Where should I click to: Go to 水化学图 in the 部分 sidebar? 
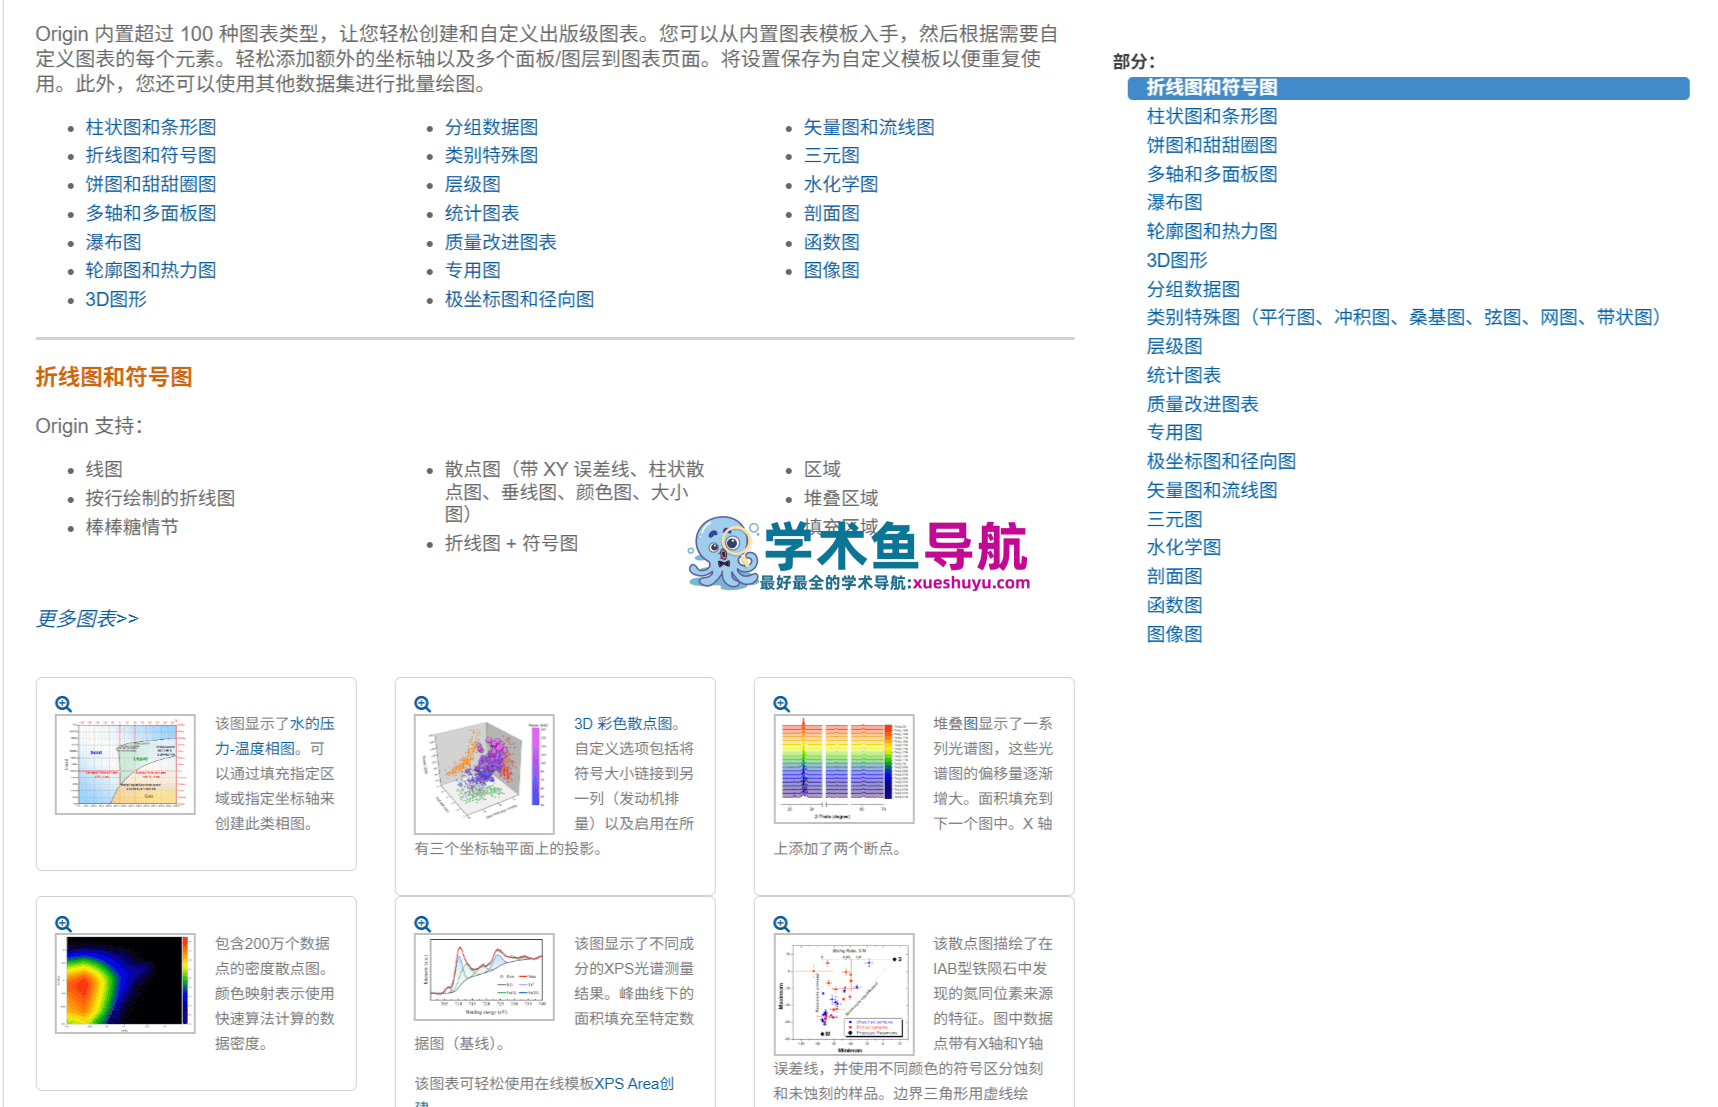tap(1184, 548)
